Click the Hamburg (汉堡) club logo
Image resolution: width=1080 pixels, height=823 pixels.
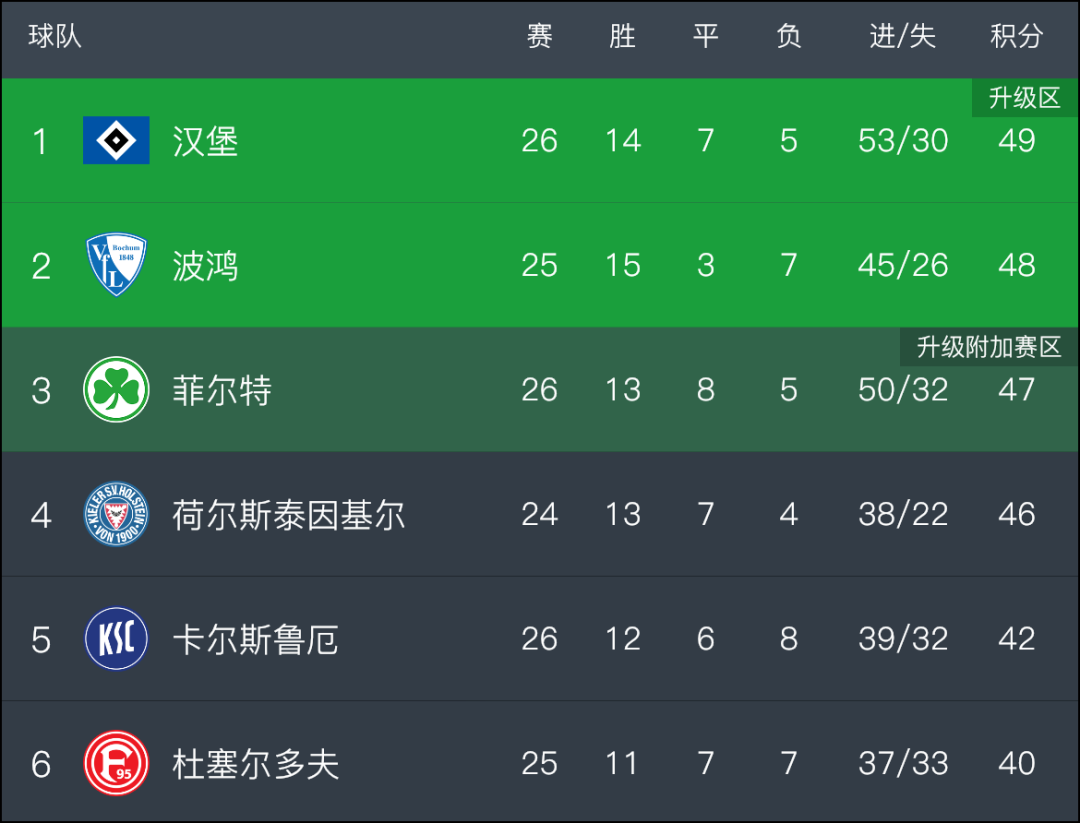coord(116,140)
